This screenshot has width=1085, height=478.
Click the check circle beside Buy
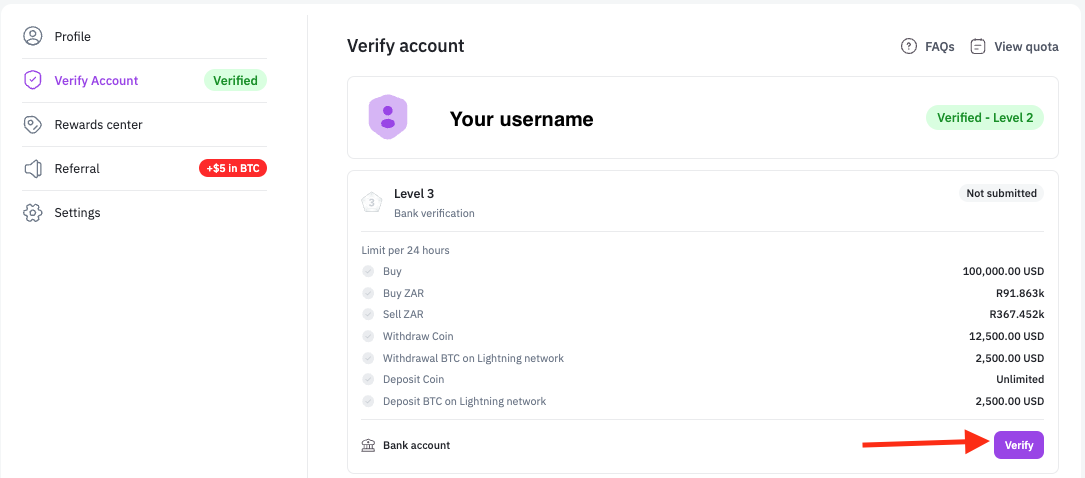point(368,271)
